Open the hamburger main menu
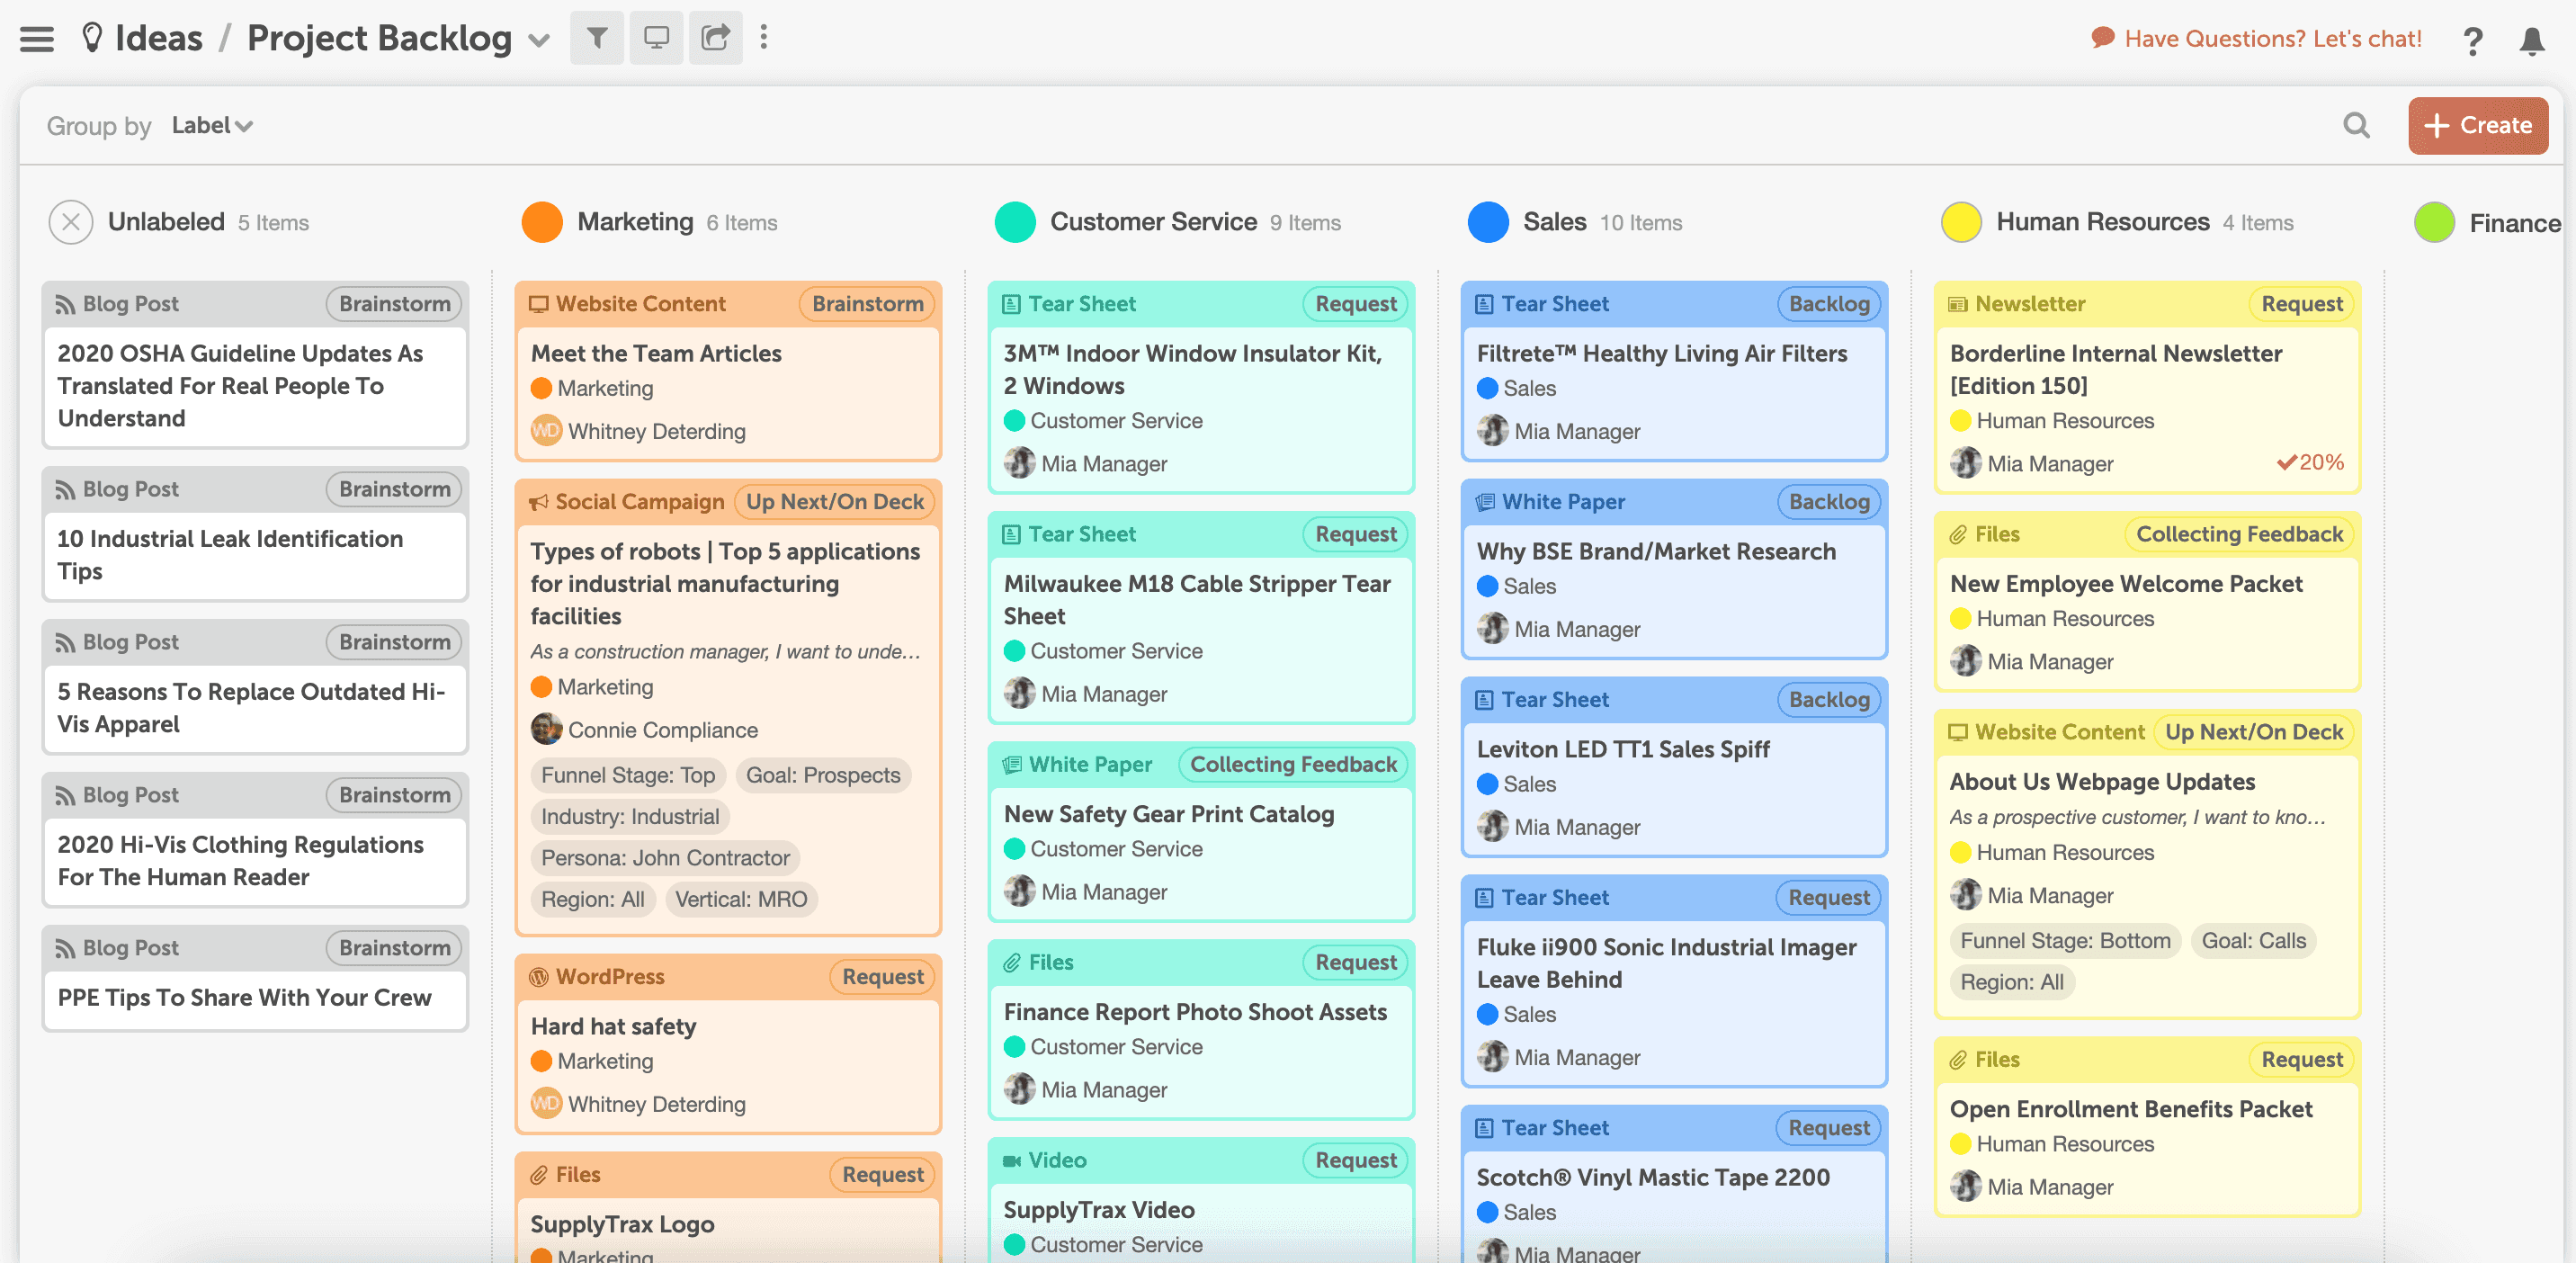 point(37,39)
